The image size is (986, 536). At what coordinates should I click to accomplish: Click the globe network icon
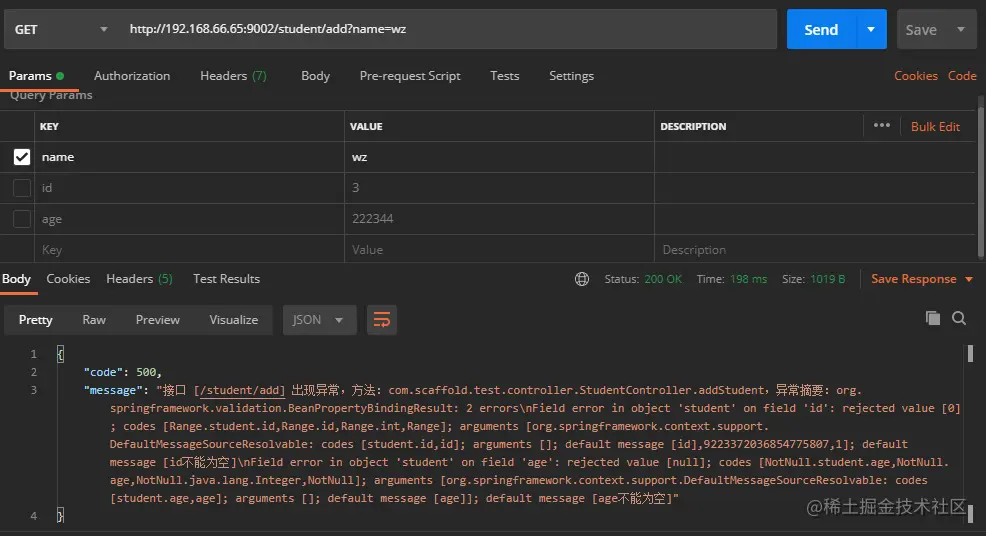tap(582, 279)
